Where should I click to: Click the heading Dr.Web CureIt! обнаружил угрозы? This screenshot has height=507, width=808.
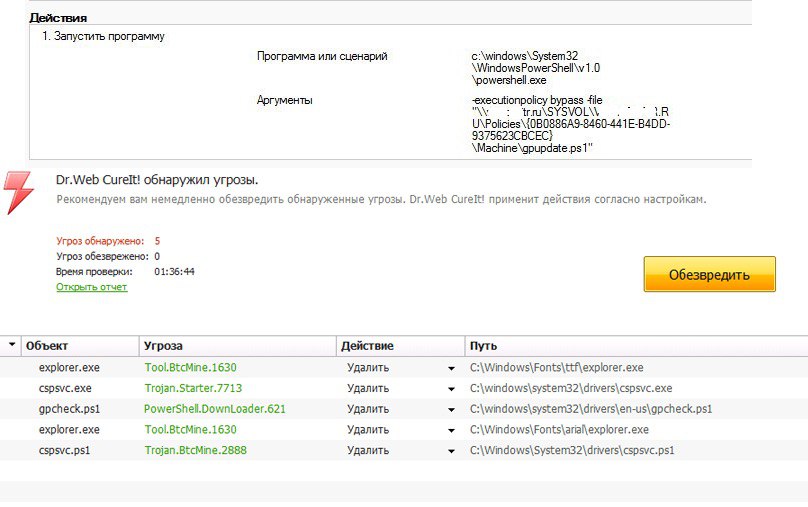point(157,180)
